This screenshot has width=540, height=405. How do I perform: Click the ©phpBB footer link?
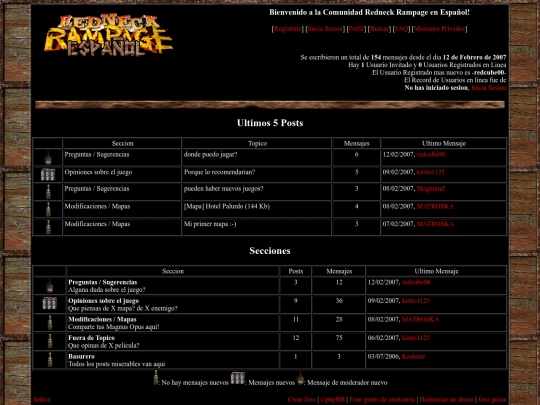pyautogui.click(x=332, y=400)
